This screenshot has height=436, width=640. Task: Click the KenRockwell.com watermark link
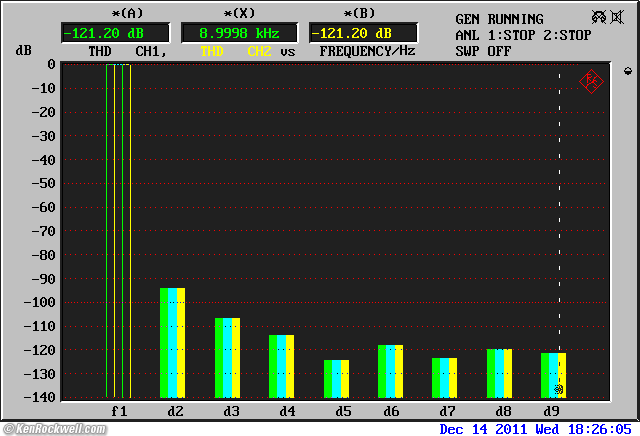click(x=53, y=428)
